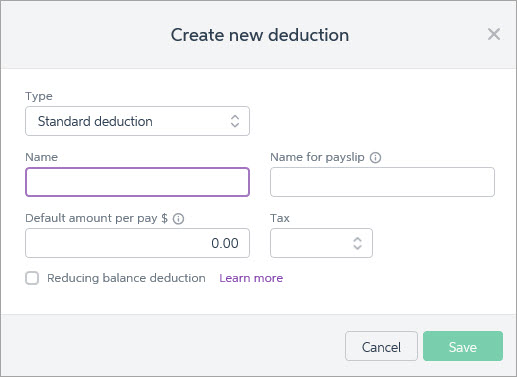Click the Create new deduction title
517x377 pixels.
pyautogui.click(x=260, y=35)
